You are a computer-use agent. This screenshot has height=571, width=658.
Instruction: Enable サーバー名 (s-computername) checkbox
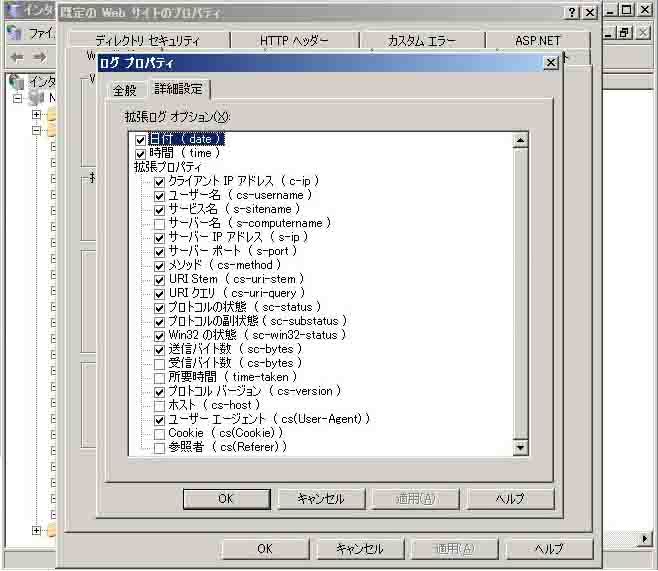tap(159, 224)
